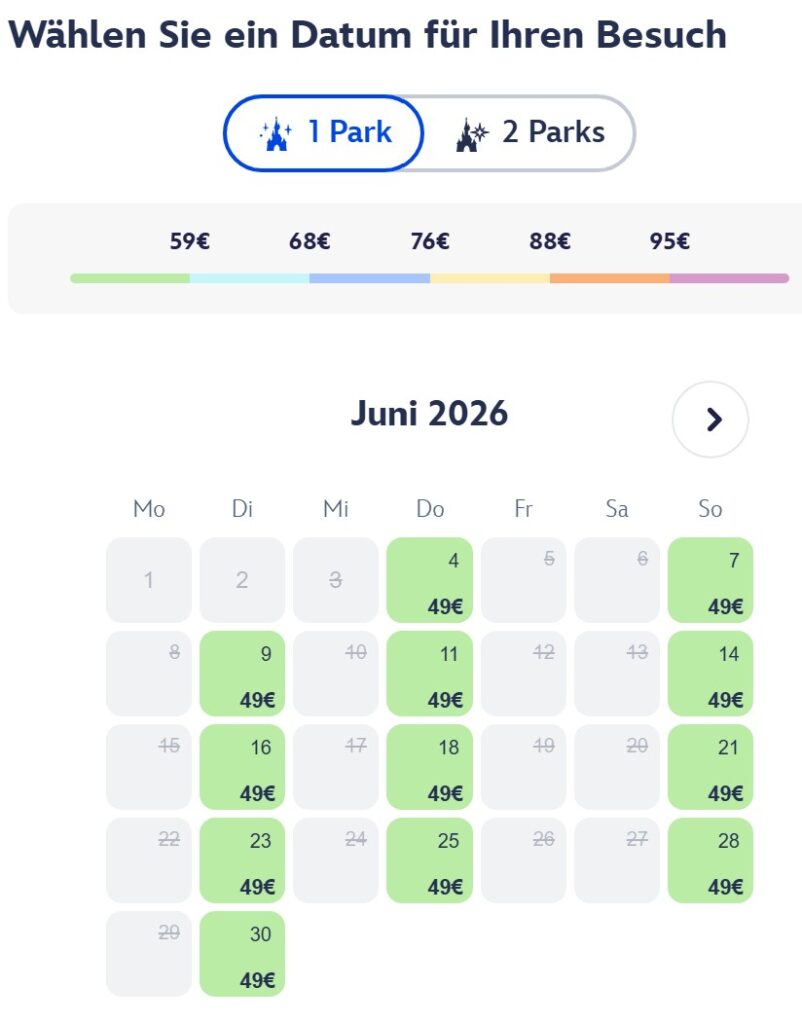Go to next month with the arrow
The height and width of the screenshot is (1024, 802).
click(711, 420)
